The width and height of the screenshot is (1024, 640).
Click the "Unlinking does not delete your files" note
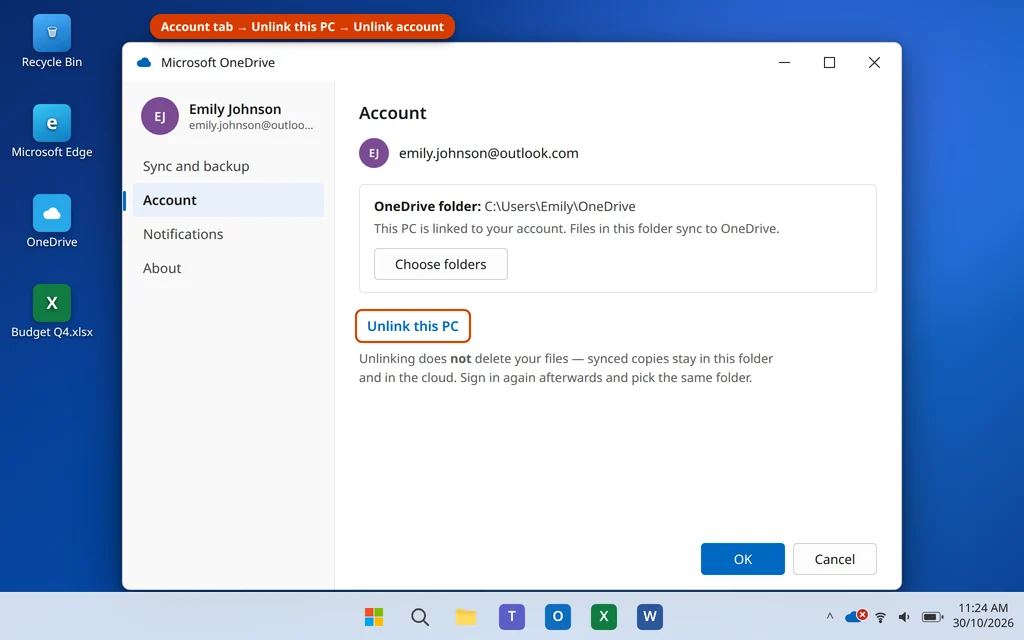pos(566,368)
